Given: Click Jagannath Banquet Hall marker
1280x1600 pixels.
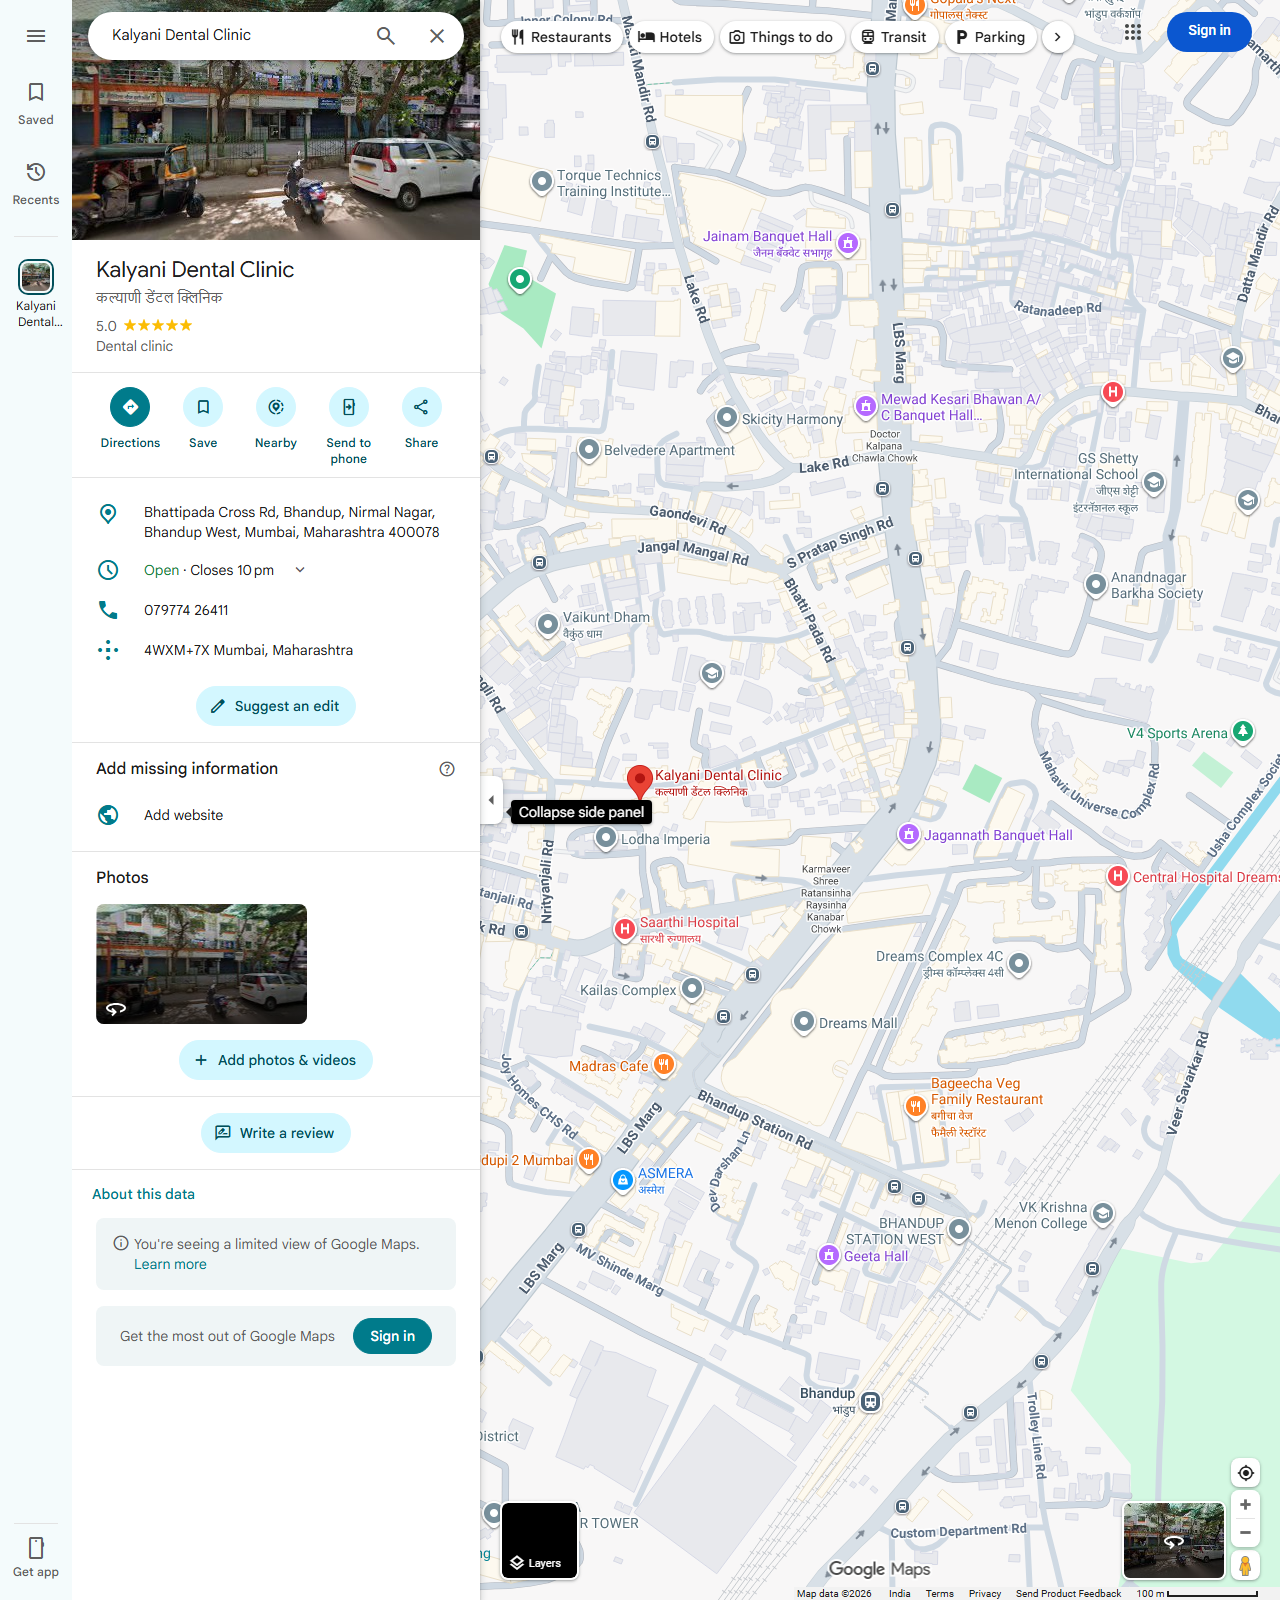Looking at the screenshot, I should coord(908,835).
